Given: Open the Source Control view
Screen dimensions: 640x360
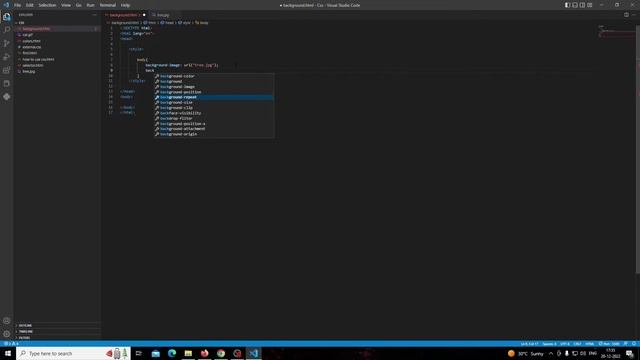Looking at the screenshot, I should pos(7,43).
